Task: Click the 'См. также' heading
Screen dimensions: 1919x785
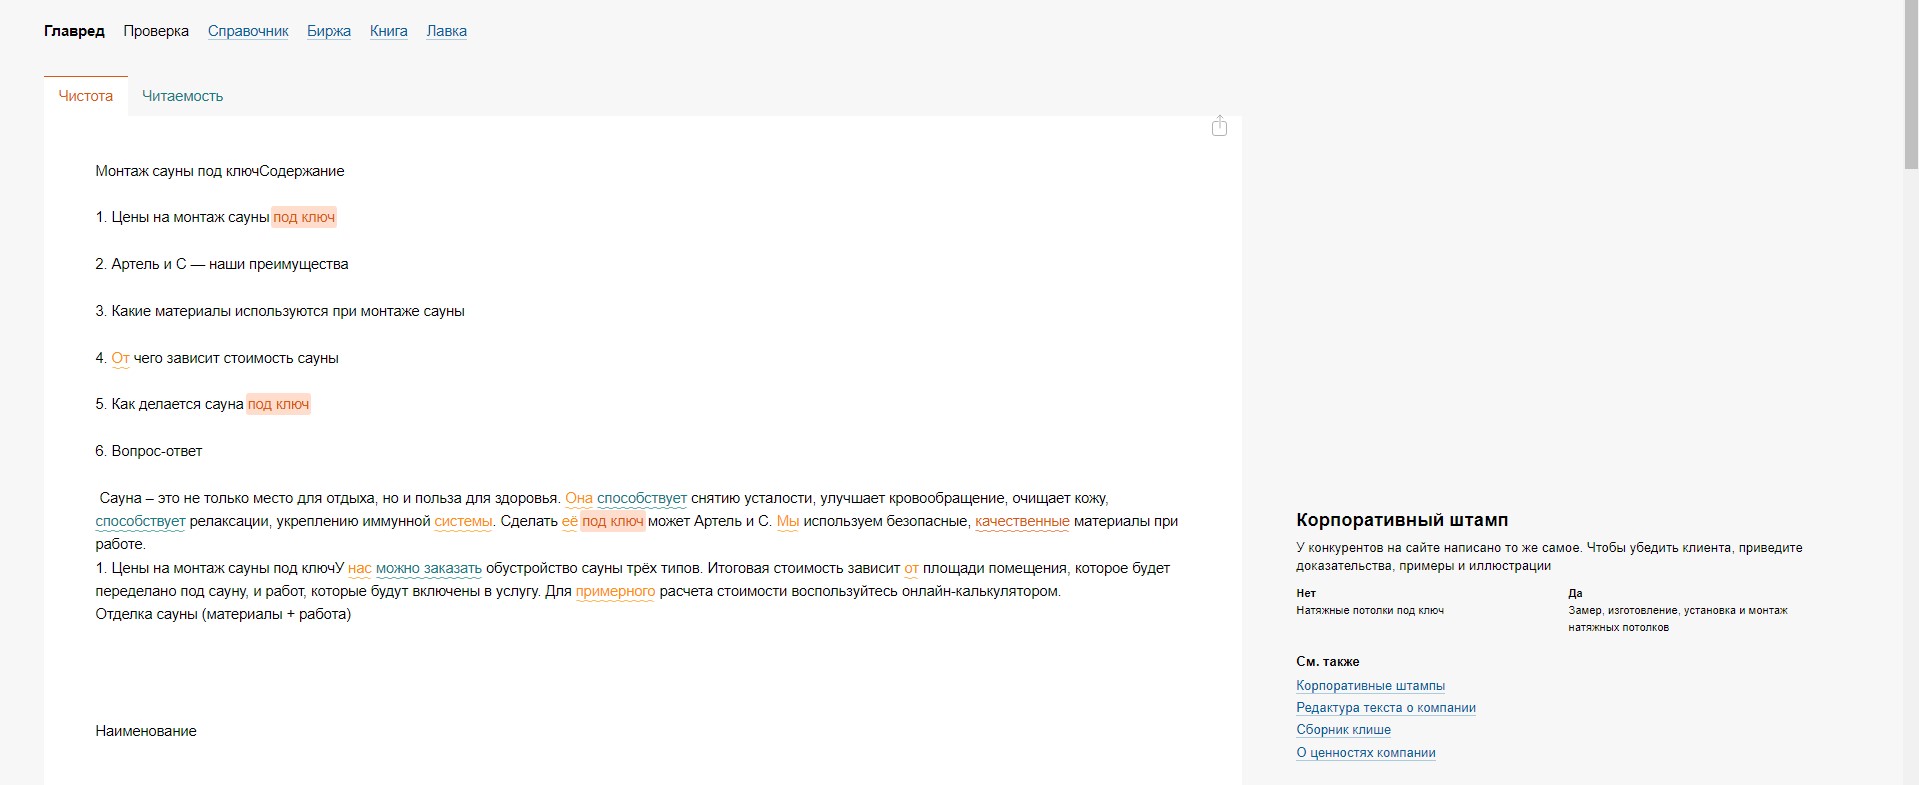Action: pyautogui.click(x=1328, y=662)
